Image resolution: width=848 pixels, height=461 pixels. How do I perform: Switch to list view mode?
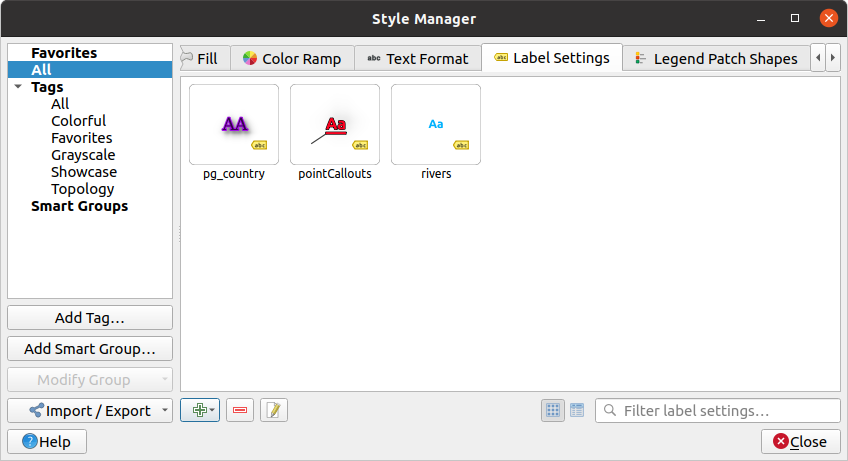pos(577,411)
